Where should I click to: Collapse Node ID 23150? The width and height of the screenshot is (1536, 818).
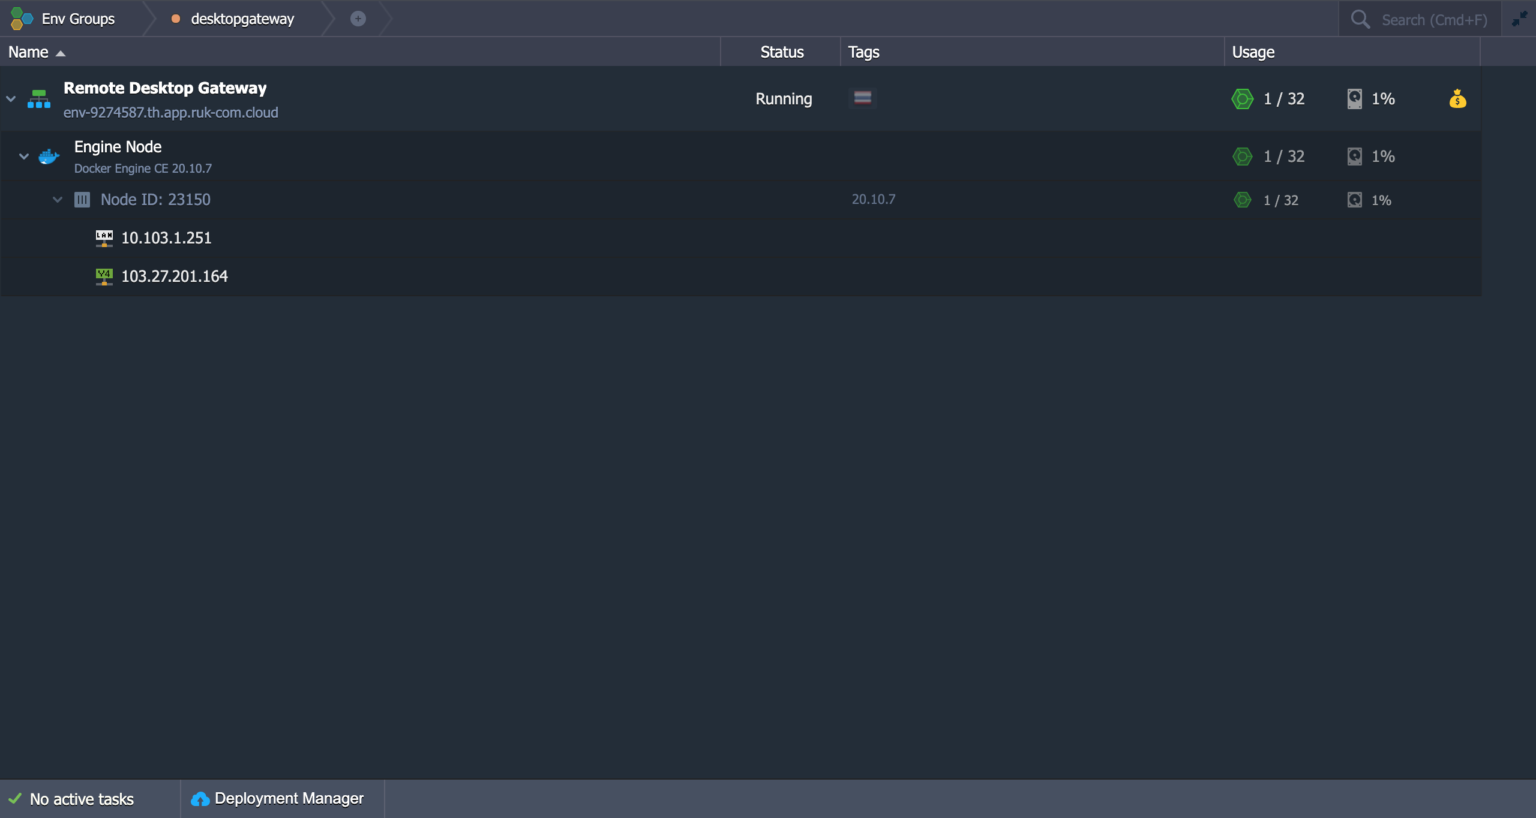pos(57,199)
